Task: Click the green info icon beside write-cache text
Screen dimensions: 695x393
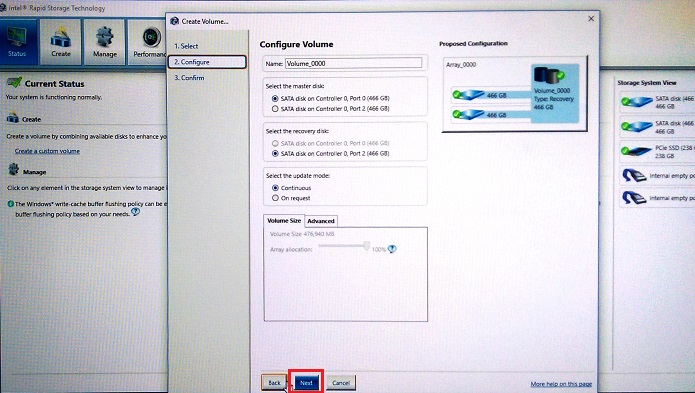Action: pyautogui.click(x=11, y=204)
